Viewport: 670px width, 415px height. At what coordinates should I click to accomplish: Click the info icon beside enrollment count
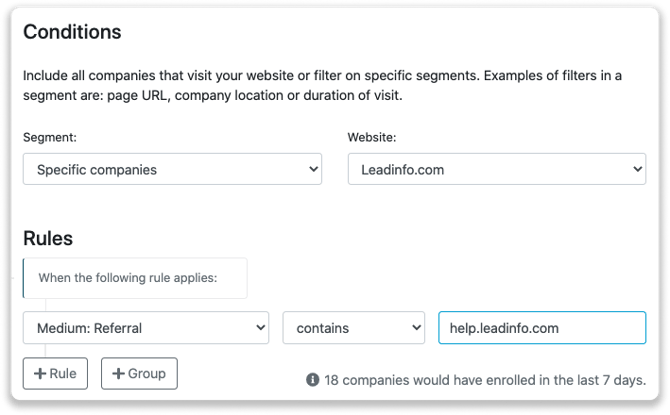[x=312, y=380]
